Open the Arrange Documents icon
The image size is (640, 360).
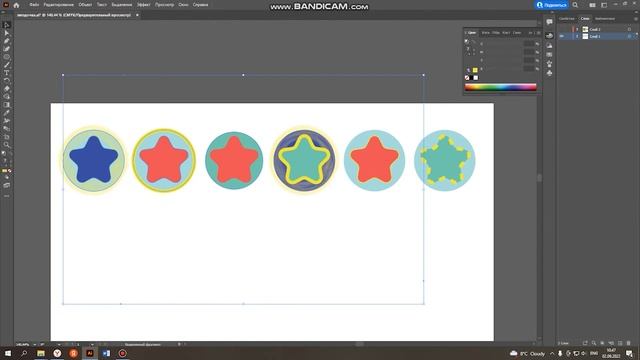[592, 5]
